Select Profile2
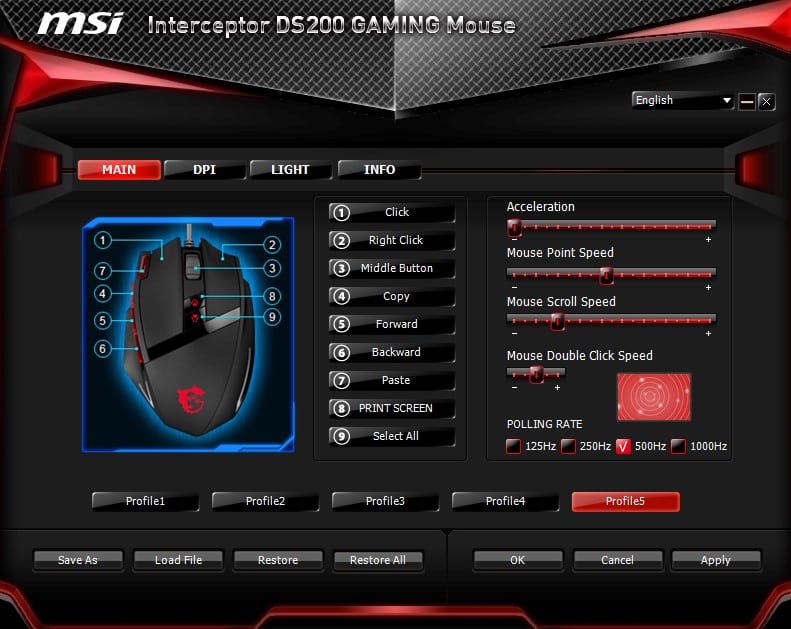Viewport: 791px width, 629px height. tap(265, 501)
